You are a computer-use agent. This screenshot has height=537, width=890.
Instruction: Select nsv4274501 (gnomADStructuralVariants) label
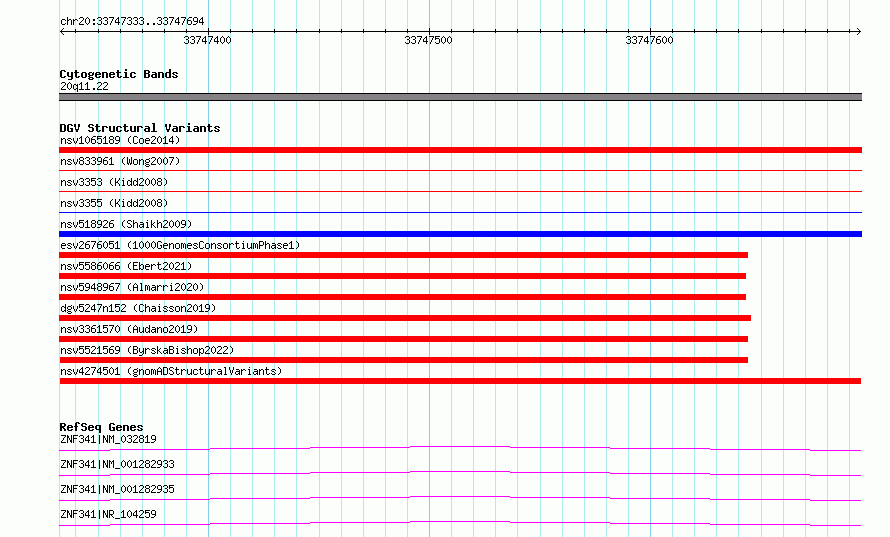[171, 371]
